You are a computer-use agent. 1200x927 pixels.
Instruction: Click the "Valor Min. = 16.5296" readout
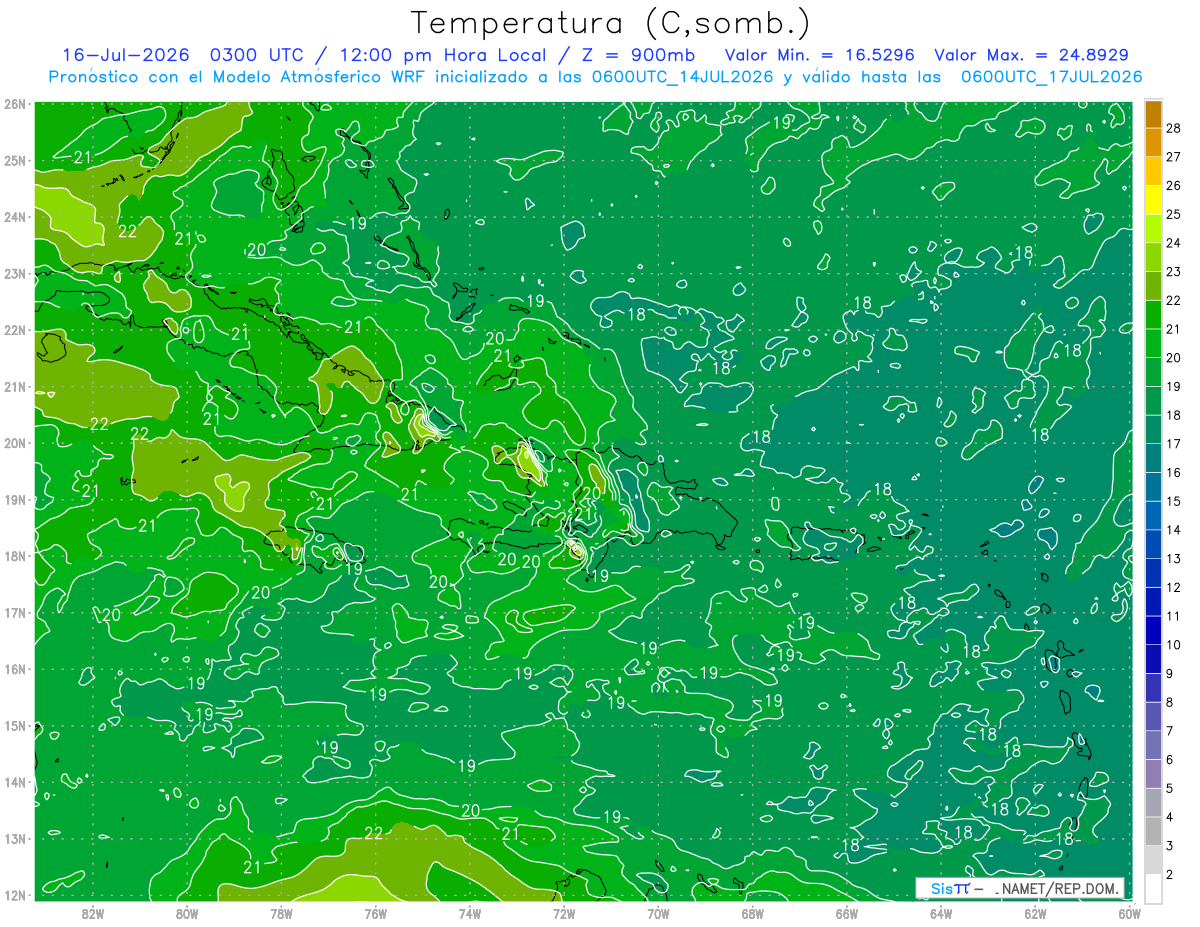click(x=819, y=55)
